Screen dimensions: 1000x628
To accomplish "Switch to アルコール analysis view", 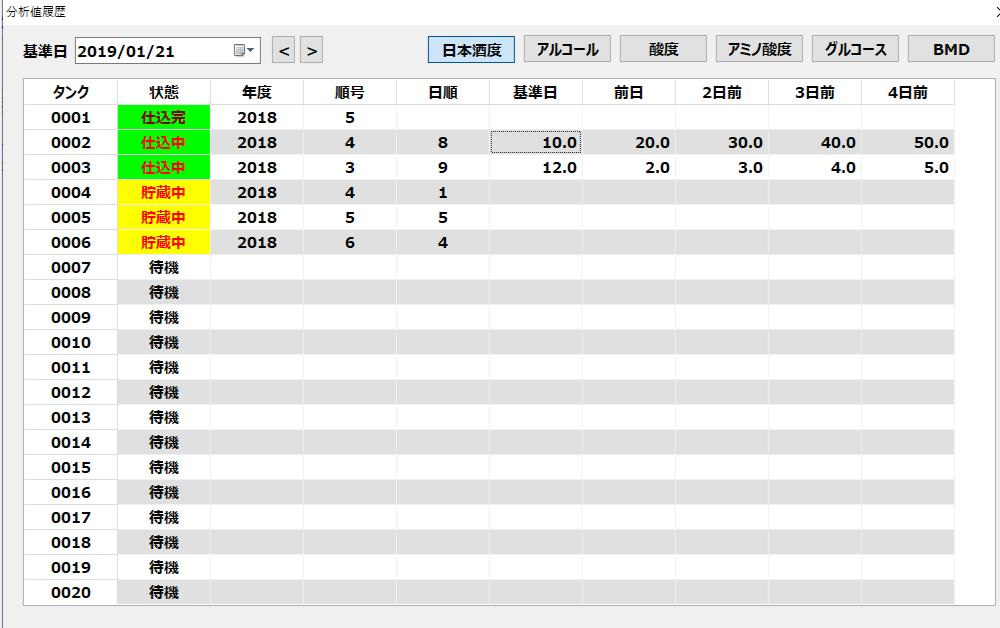I will click(x=567, y=49).
